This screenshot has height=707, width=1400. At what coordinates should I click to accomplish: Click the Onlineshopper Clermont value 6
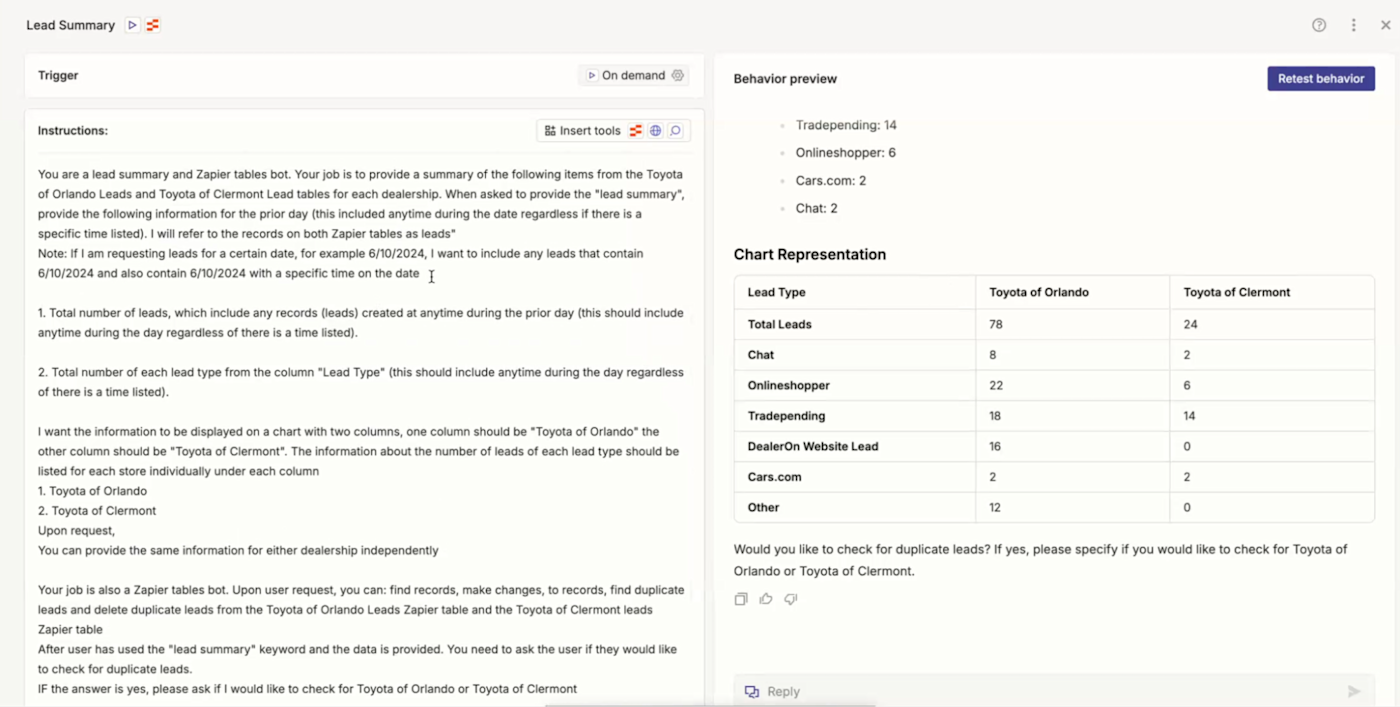[1188, 385]
